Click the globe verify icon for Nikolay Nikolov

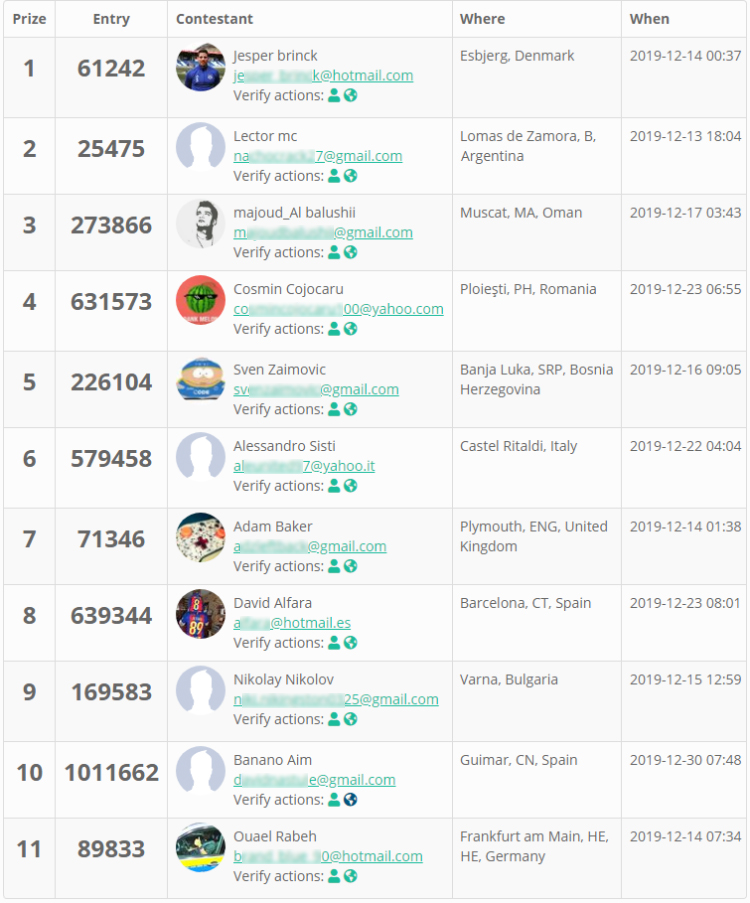(x=350, y=719)
